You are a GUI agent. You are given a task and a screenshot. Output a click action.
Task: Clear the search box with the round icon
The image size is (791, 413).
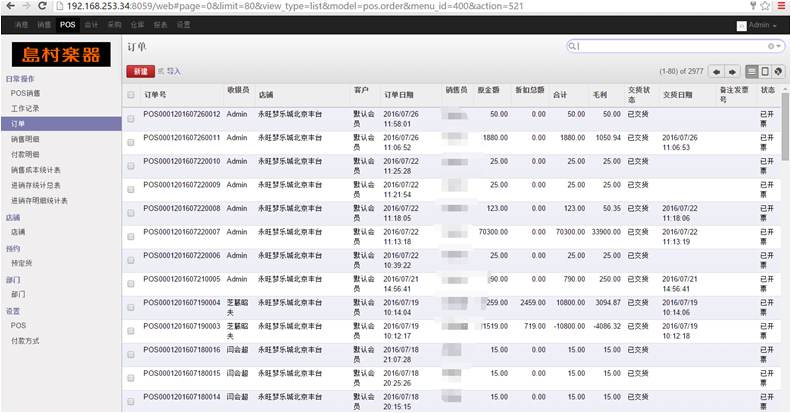771,46
